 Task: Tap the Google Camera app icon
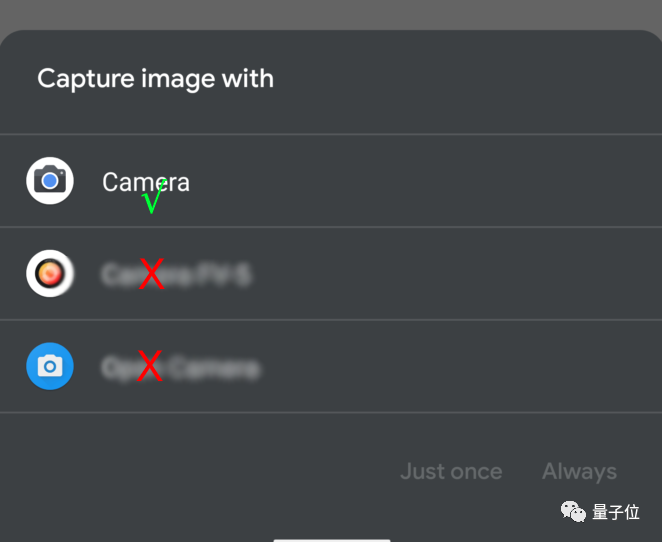click(50, 181)
